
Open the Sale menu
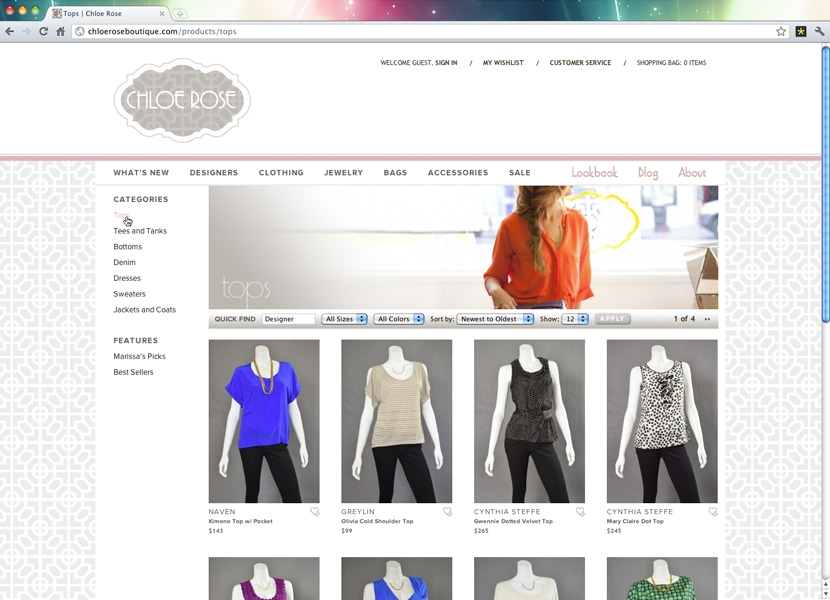pyautogui.click(x=520, y=173)
